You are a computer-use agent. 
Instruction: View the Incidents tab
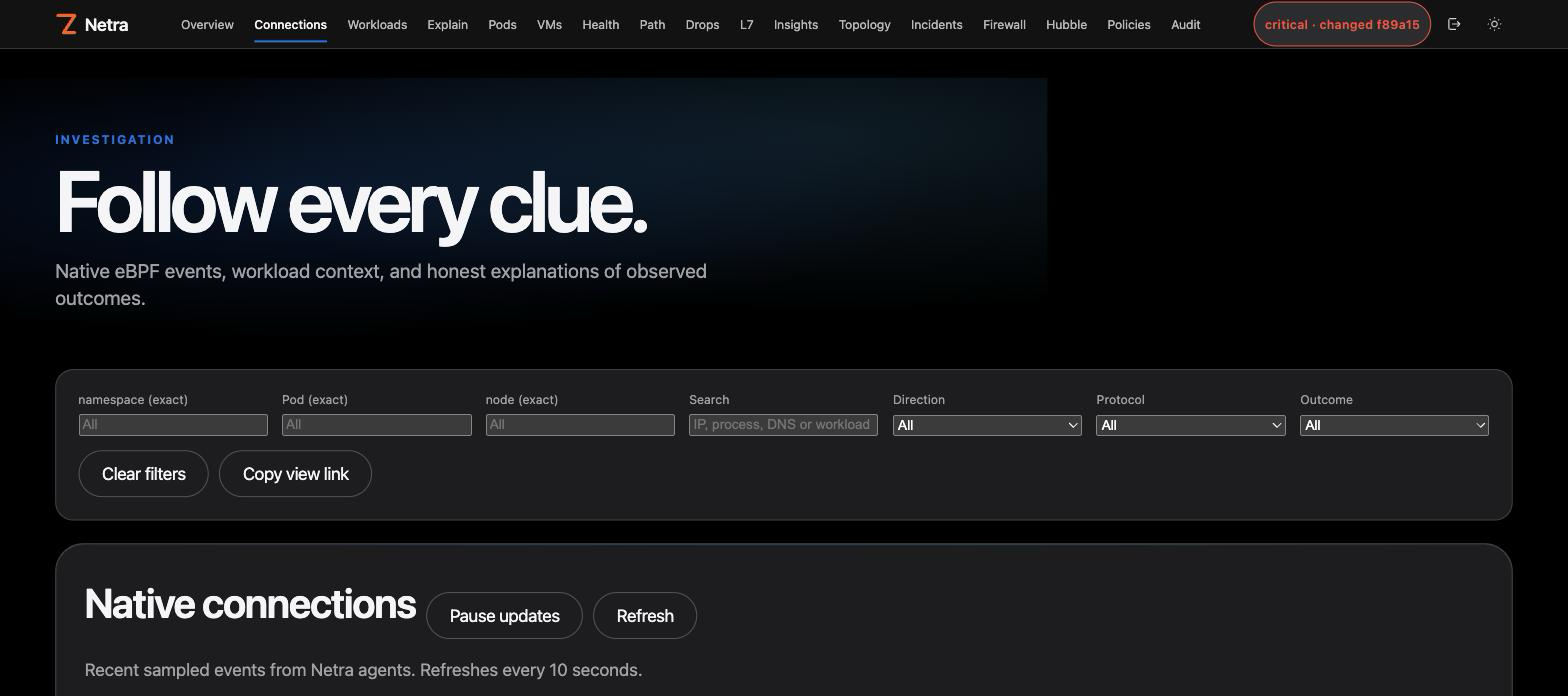pyautogui.click(x=936, y=24)
